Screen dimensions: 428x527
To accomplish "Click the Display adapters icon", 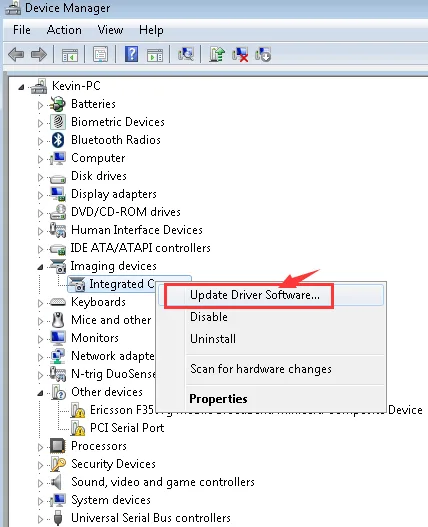I will coord(57,194).
